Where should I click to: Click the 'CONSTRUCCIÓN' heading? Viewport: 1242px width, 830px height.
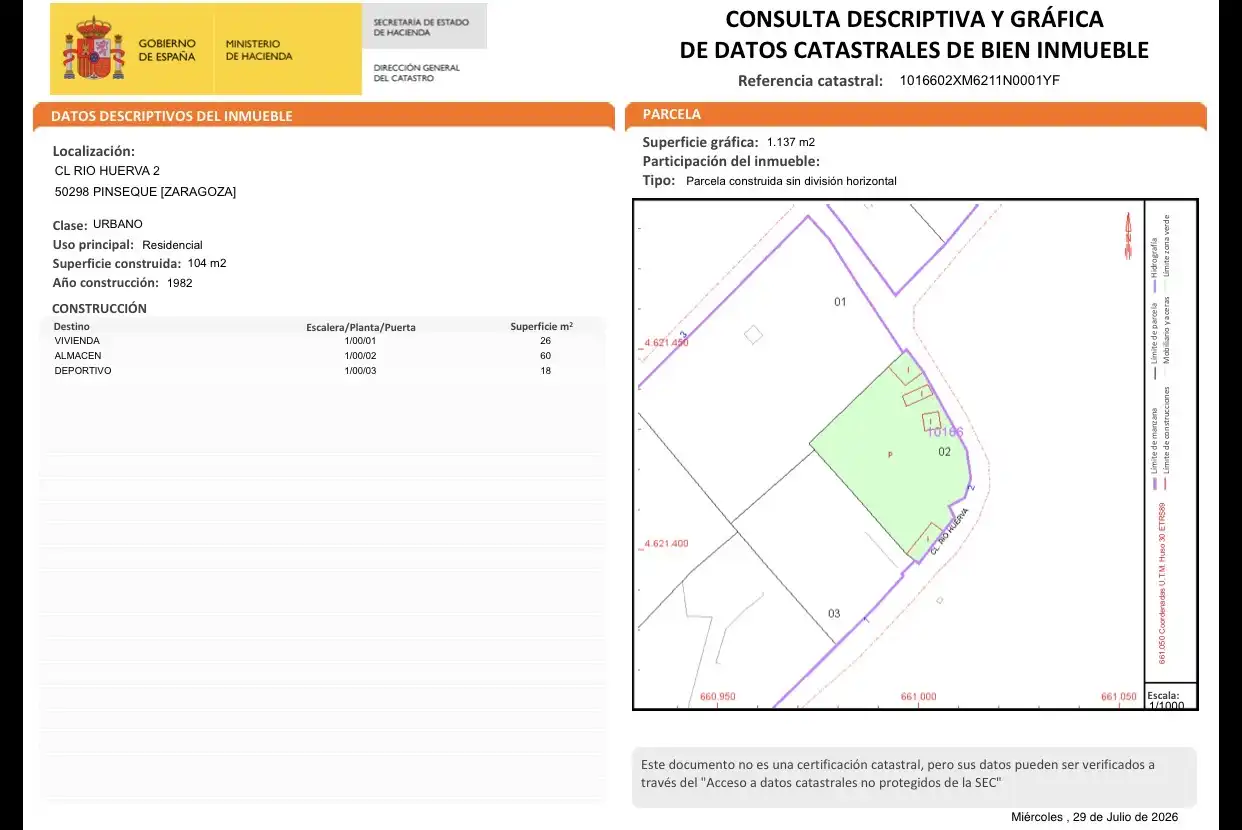[x=99, y=308]
